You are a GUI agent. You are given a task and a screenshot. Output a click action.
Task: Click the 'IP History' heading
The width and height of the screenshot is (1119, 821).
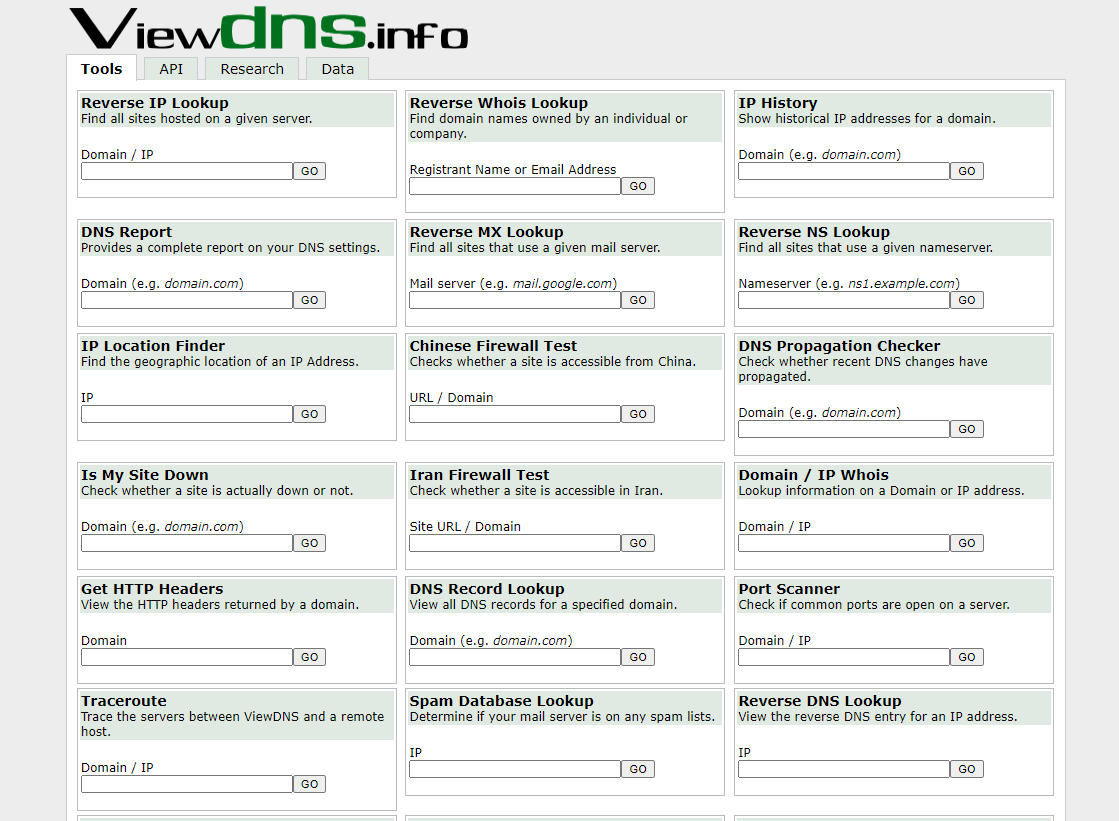pyautogui.click(x=778, y=103)
